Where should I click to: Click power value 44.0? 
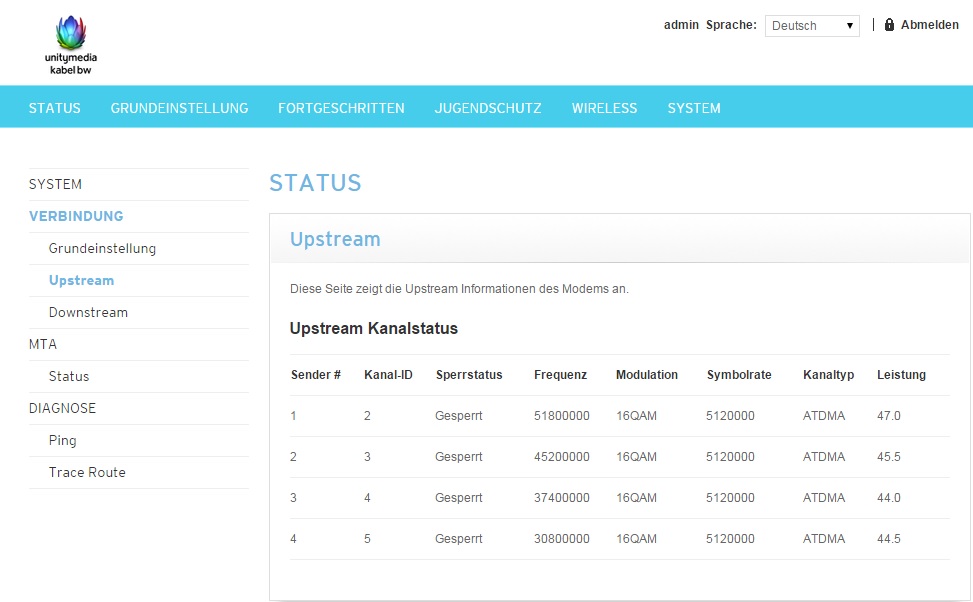tap(889, 498)
